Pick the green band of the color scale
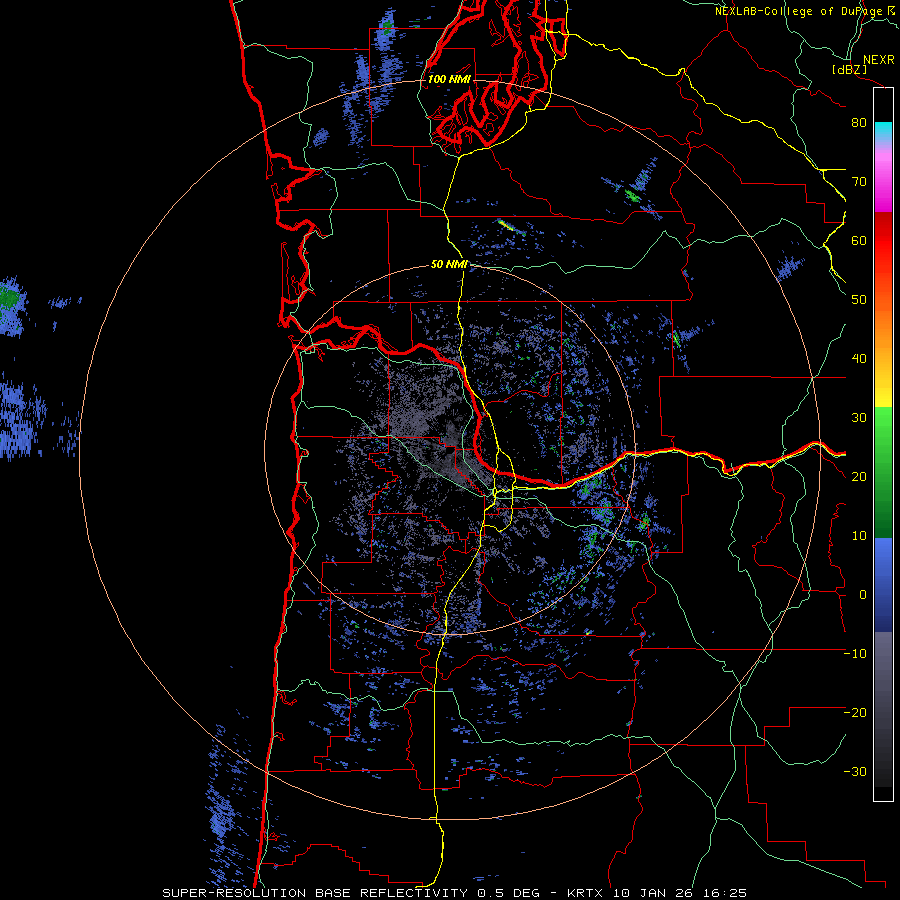Image resolution: width=900 pixels, height=900 pixels. 883,472
